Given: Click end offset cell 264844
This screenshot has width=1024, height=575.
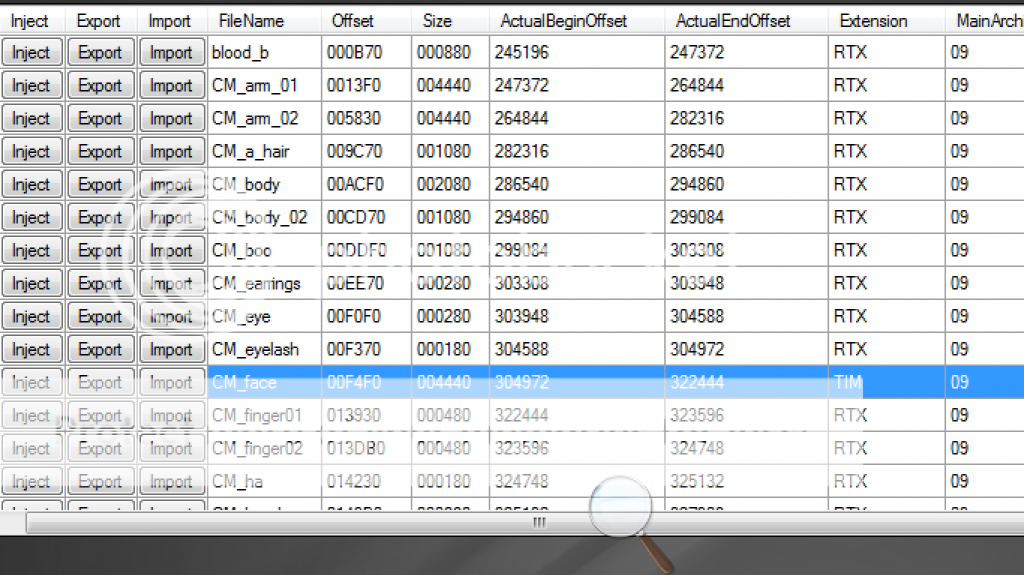Looking at the screenshot, I should tap(746, 86).
